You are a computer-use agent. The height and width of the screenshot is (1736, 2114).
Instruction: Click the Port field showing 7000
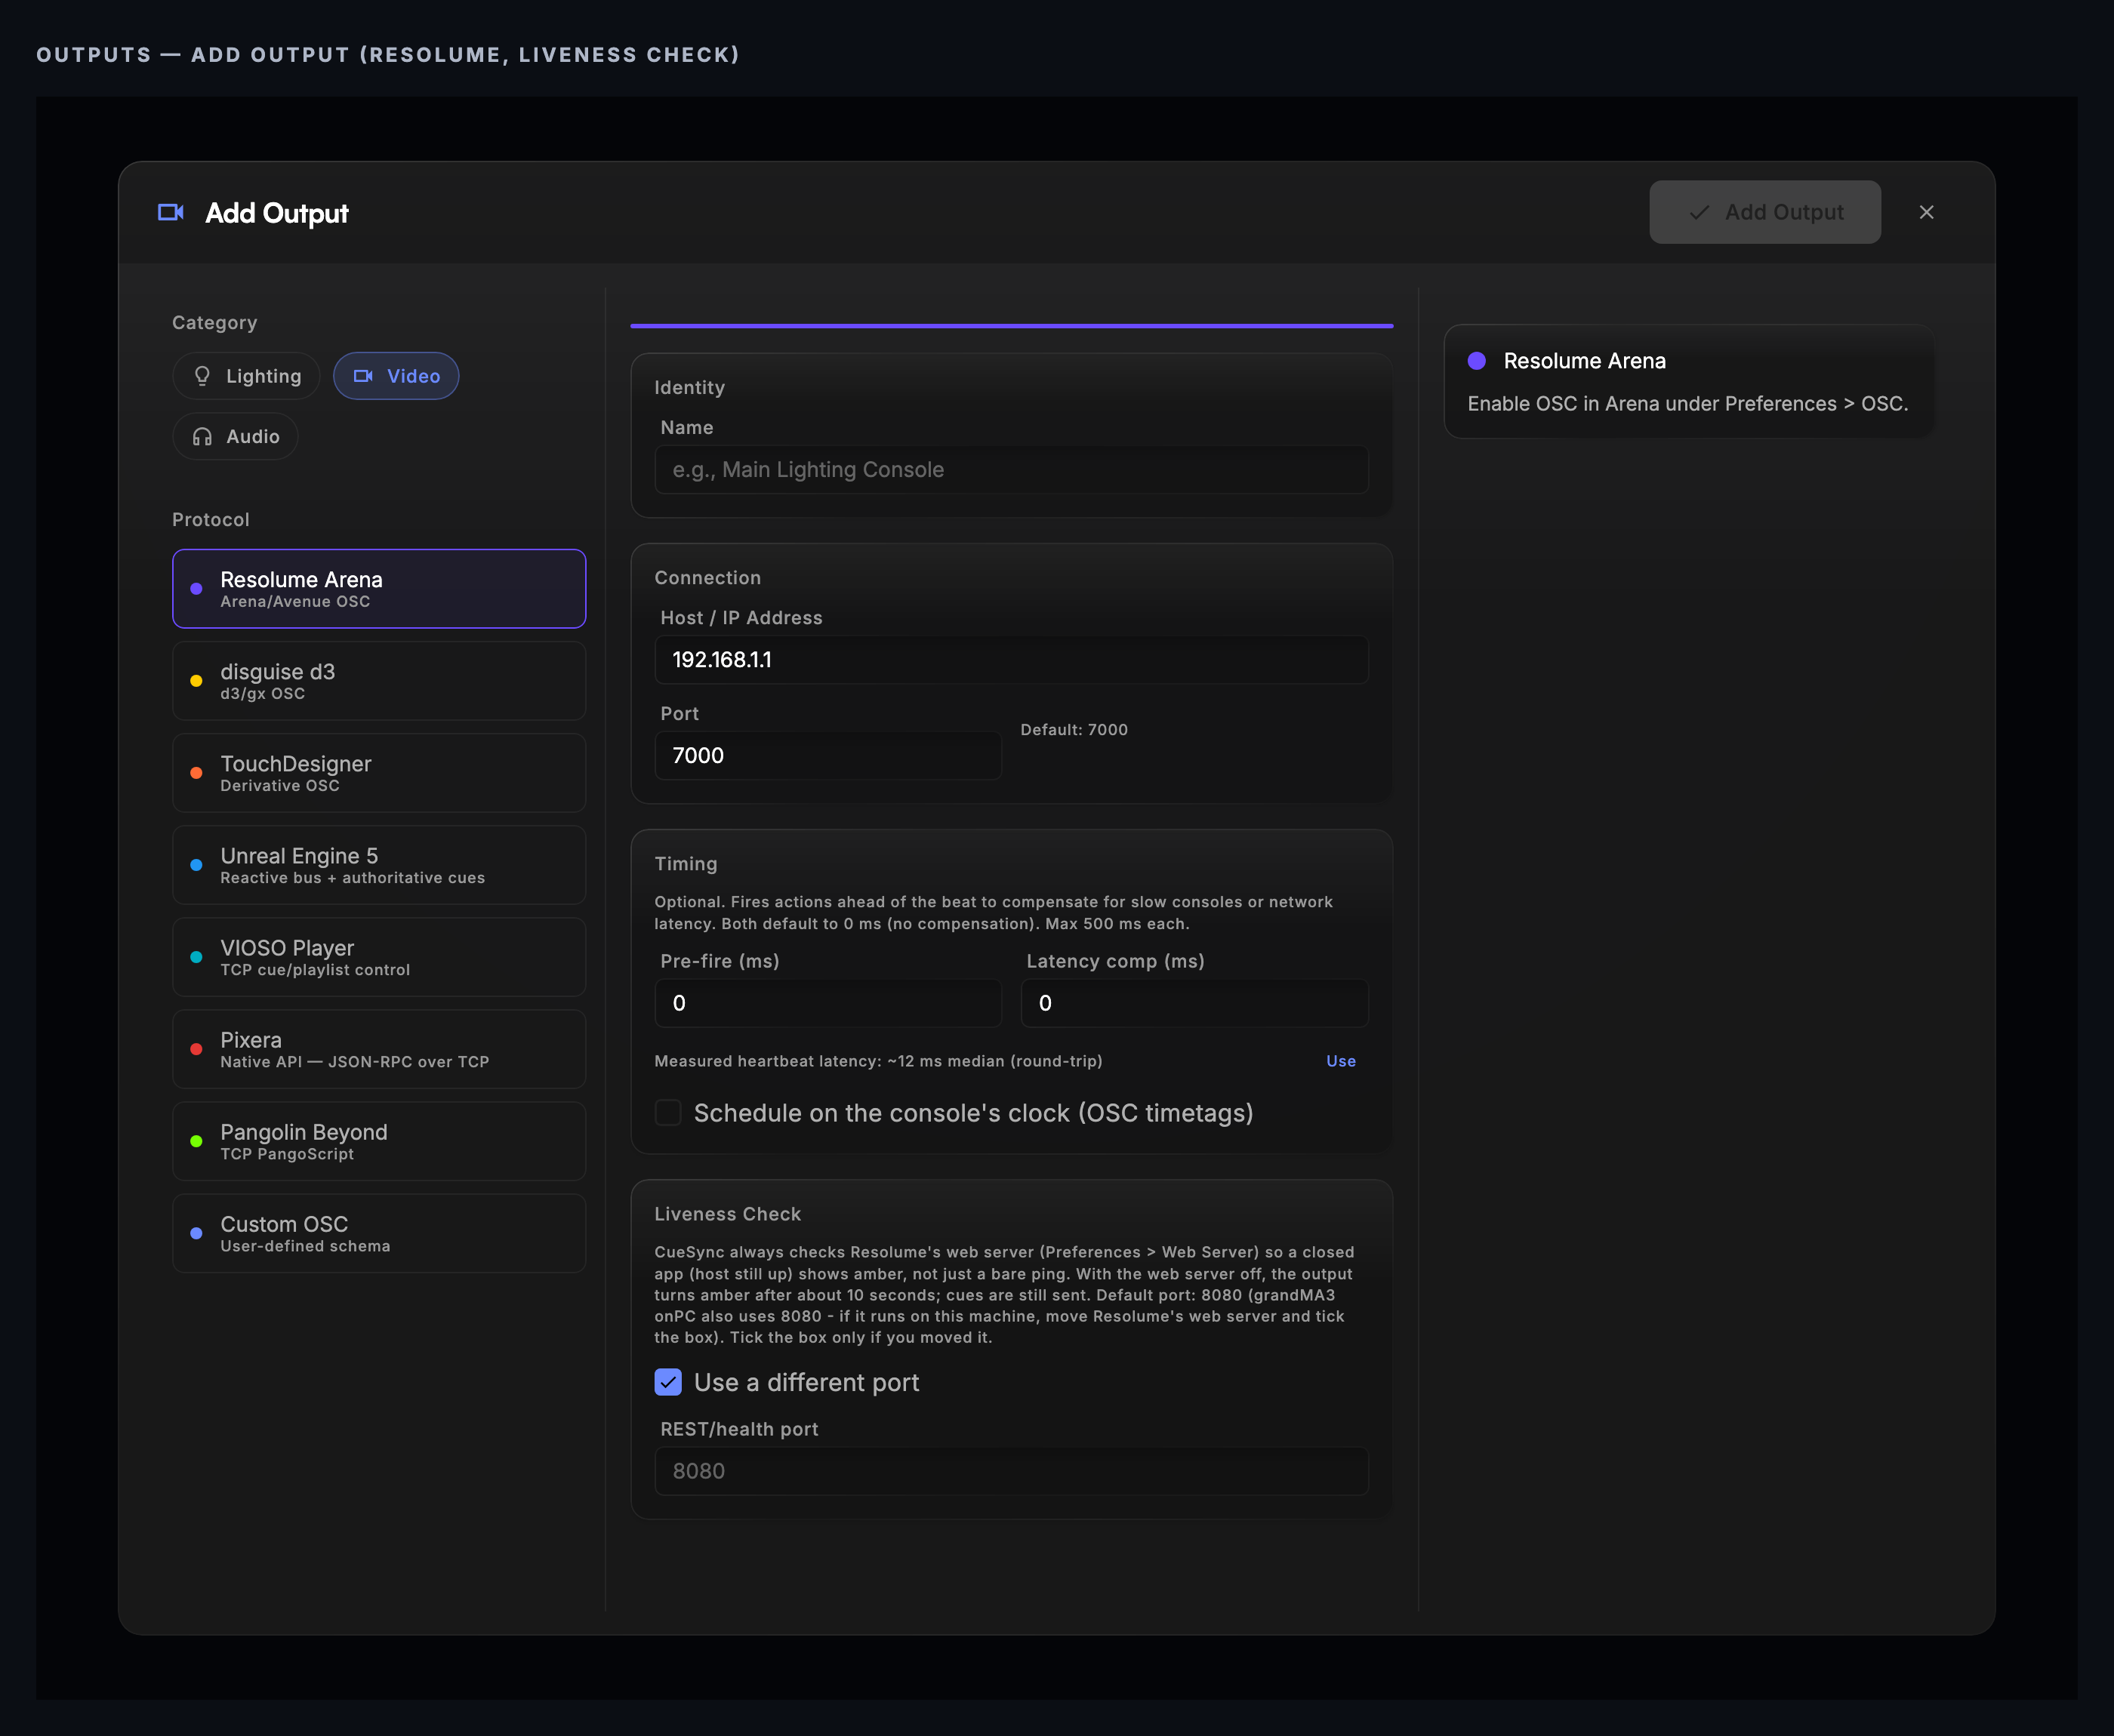click(828, 755)
